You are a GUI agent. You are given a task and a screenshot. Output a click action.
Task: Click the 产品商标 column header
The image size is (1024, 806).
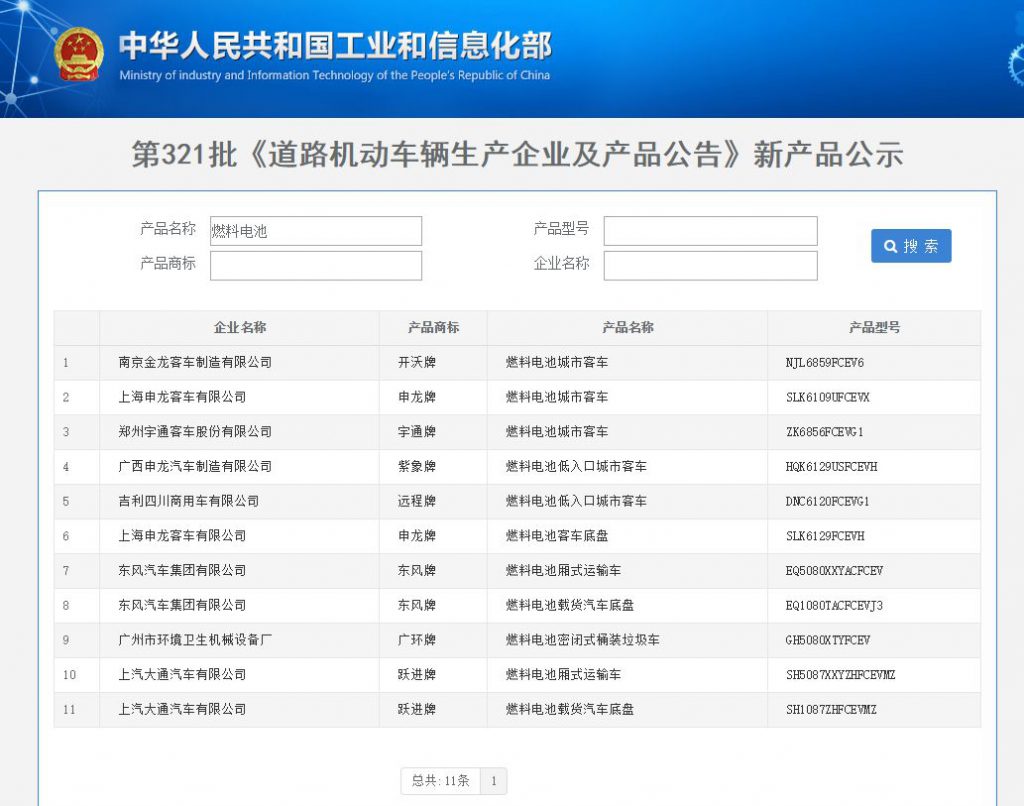(x=433, y=328)
